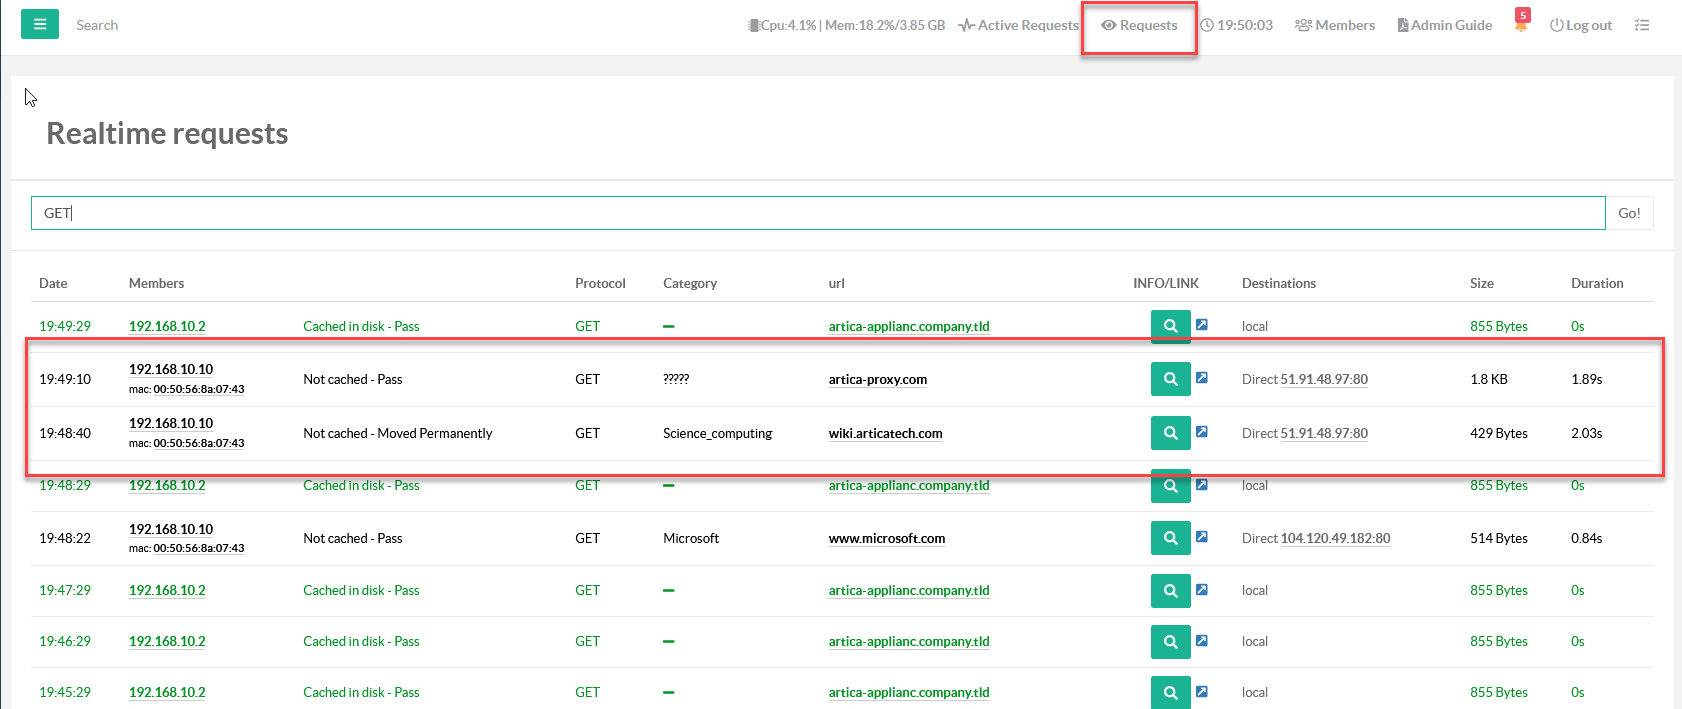
Task: Click the notification bell with badge 5
Action: (1521, 25)
